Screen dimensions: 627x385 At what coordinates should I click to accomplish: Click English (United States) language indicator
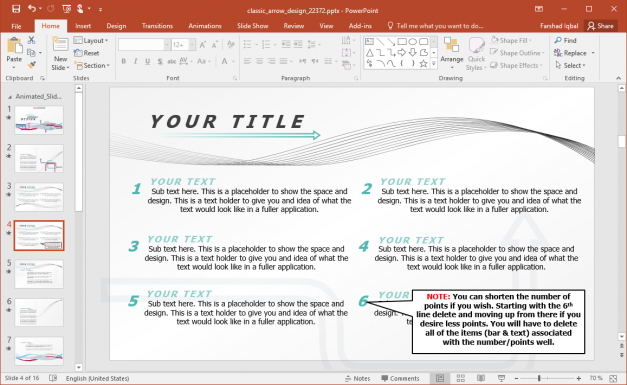tap(97, 378)
